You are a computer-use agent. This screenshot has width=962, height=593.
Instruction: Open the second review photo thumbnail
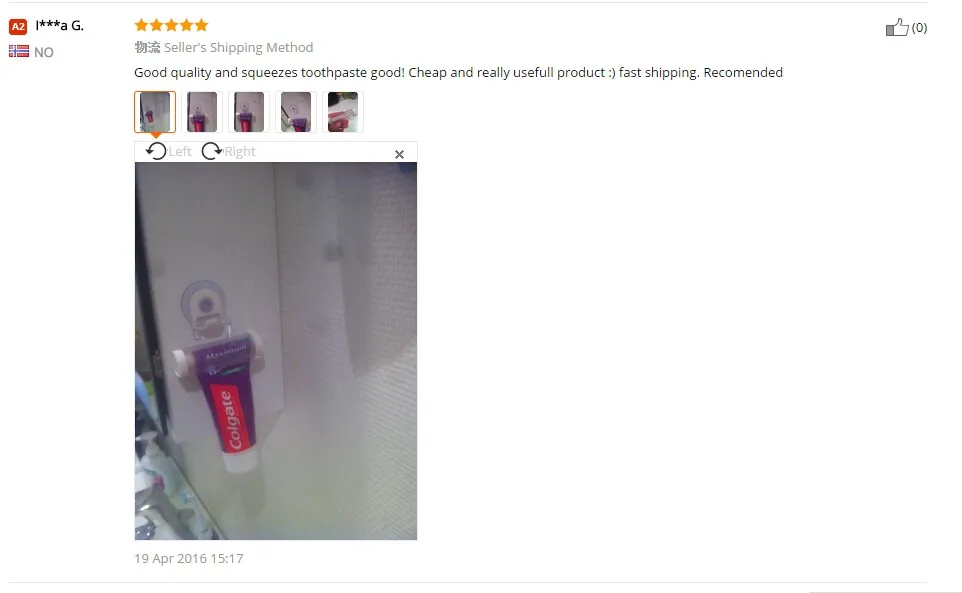click(x=202, y=112)
